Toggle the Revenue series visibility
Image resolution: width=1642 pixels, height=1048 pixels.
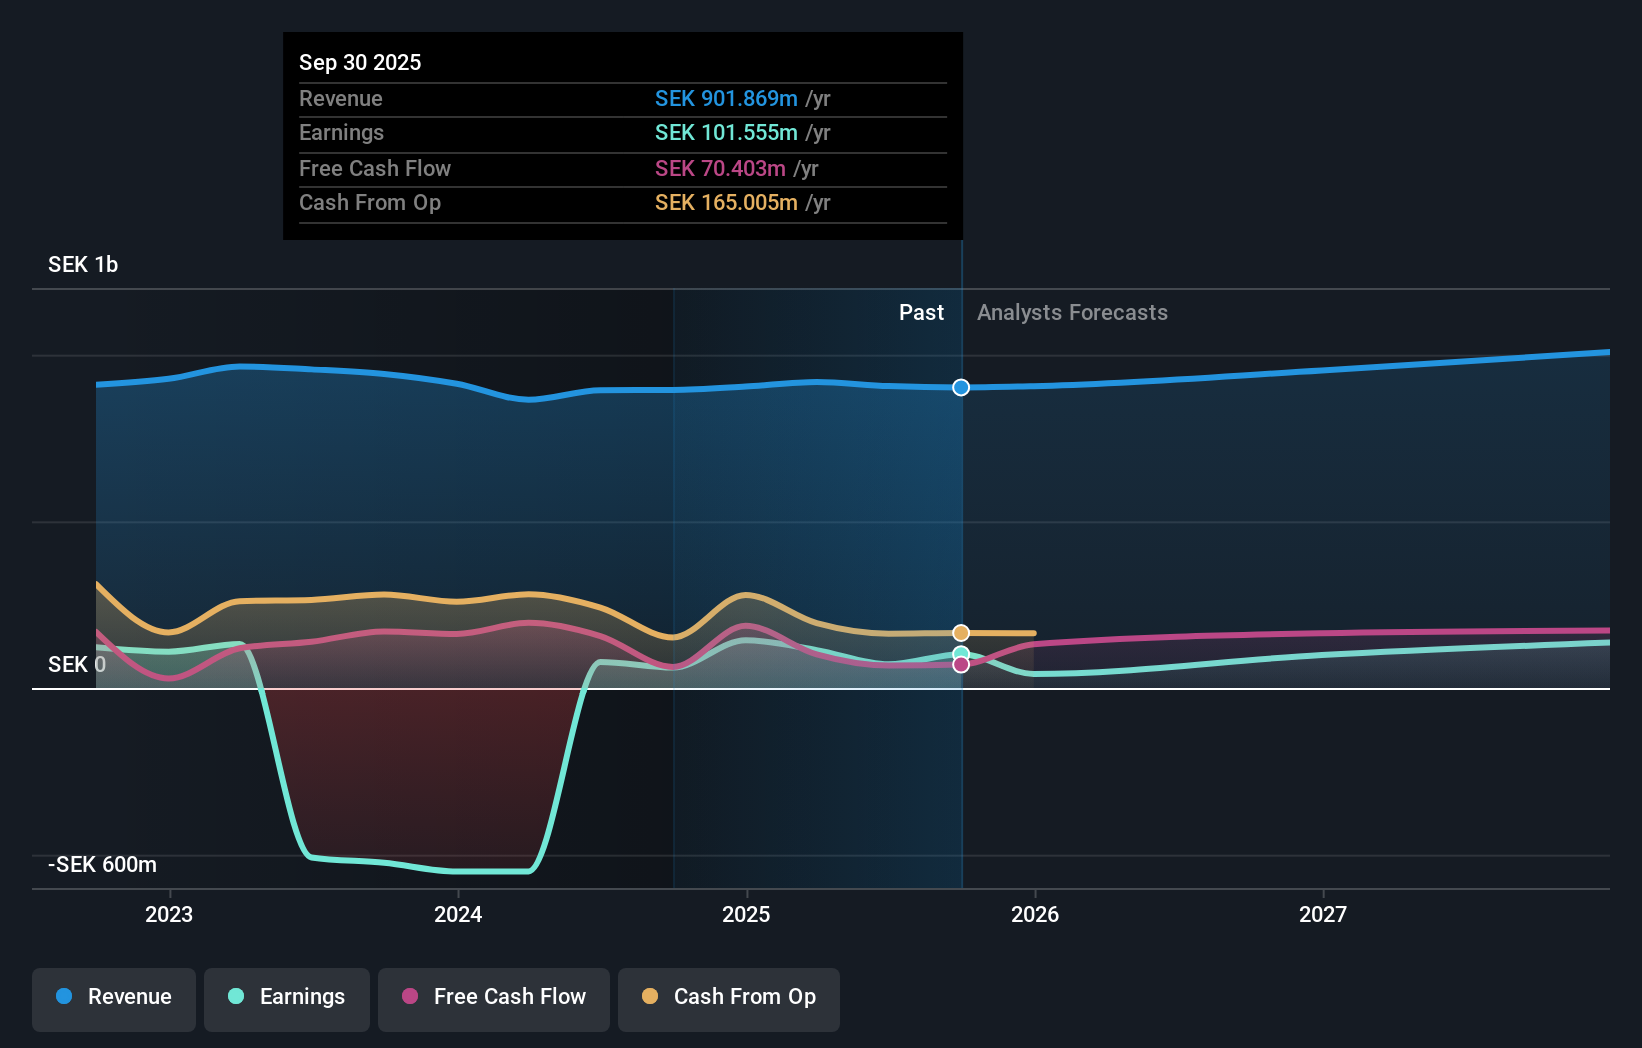[x=113, y=997]
